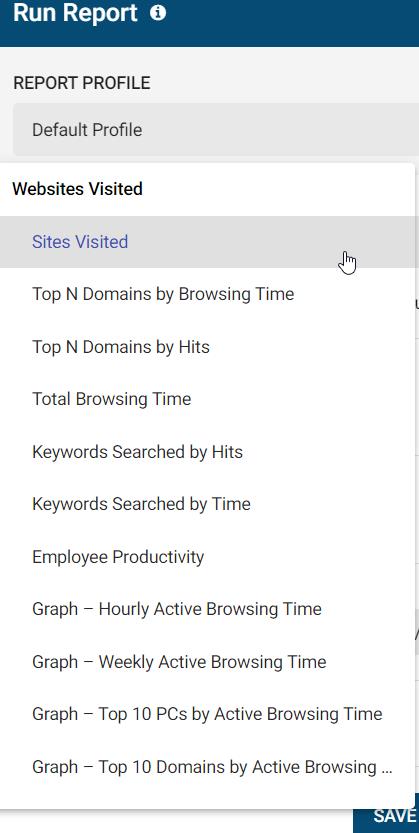The height and width of the screenshot is (833, 419).
Task: Choose Graph – Hourly Active Browsing Time
Action: click(207, 609)
